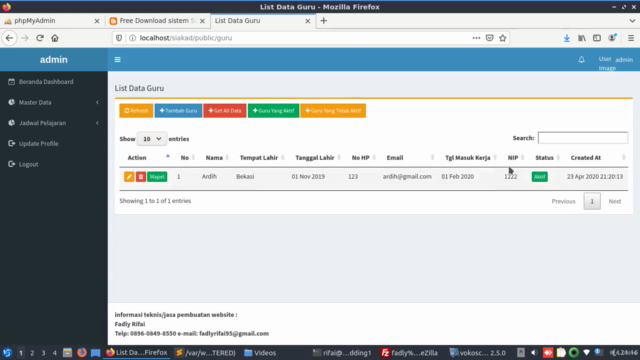The image size is (640, 360).
Task: Open Firefox downloads panel
Action: [x=567, y=38]
